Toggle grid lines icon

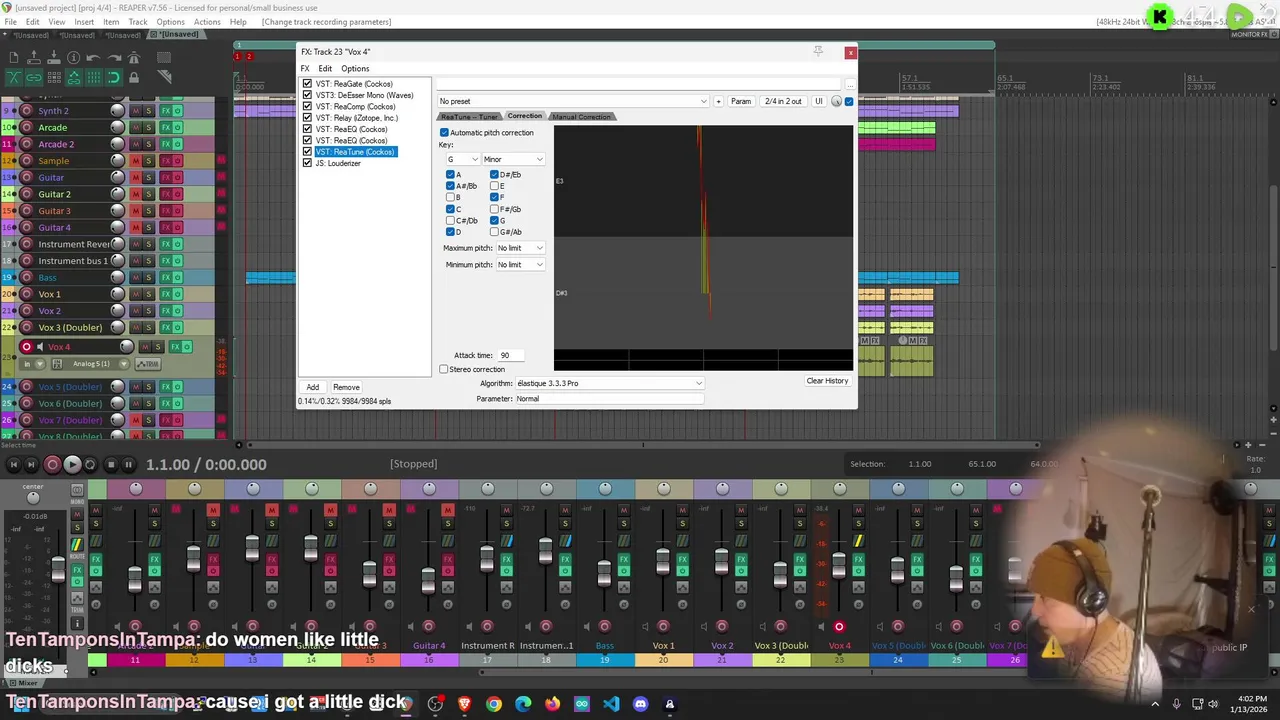[94, 77]
